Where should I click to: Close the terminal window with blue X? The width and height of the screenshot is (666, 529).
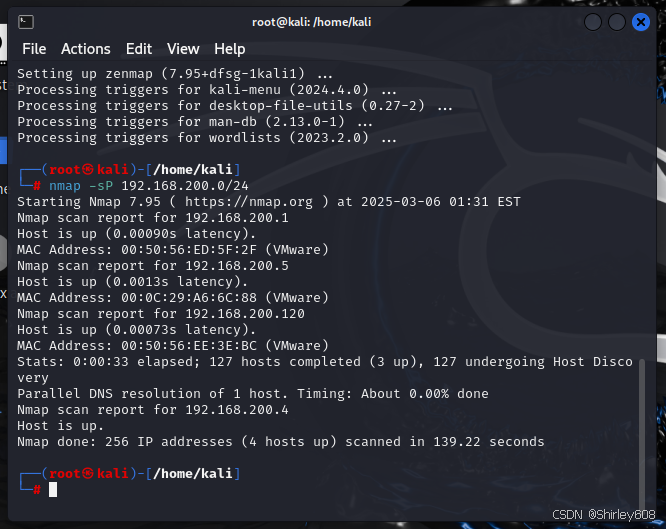point(641,22)
